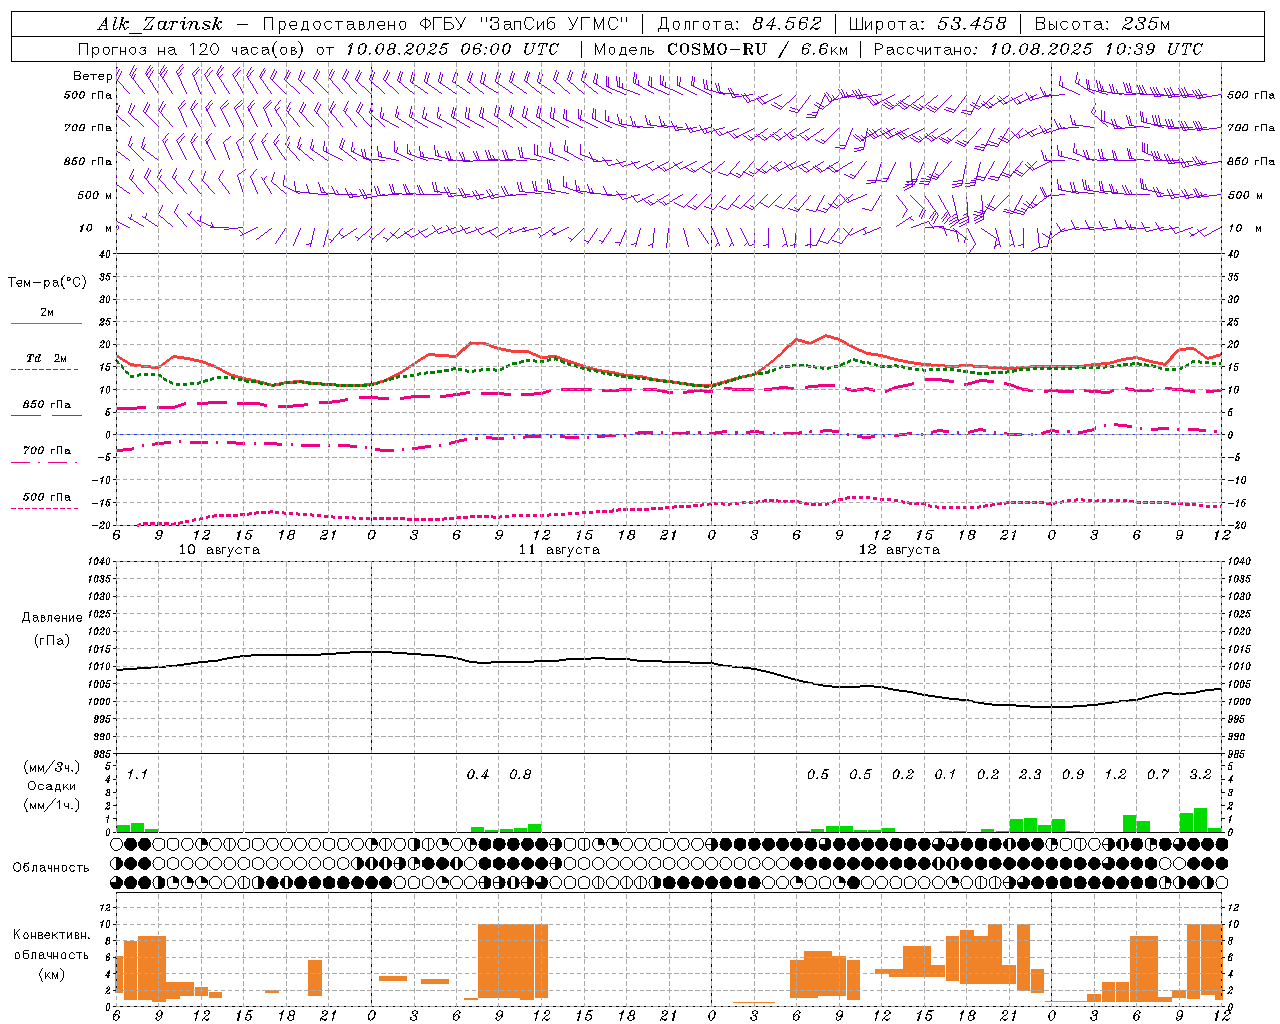
Task: Click the '12 августа' date label
Action: click(899, 550)
